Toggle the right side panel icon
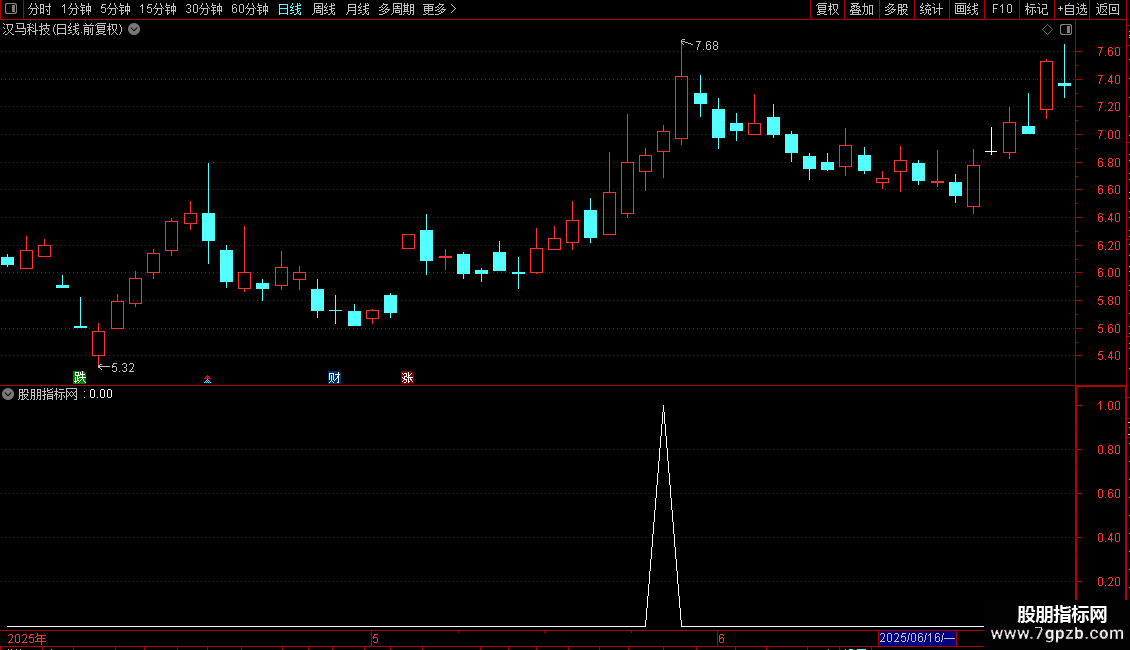 point(1066,30)
